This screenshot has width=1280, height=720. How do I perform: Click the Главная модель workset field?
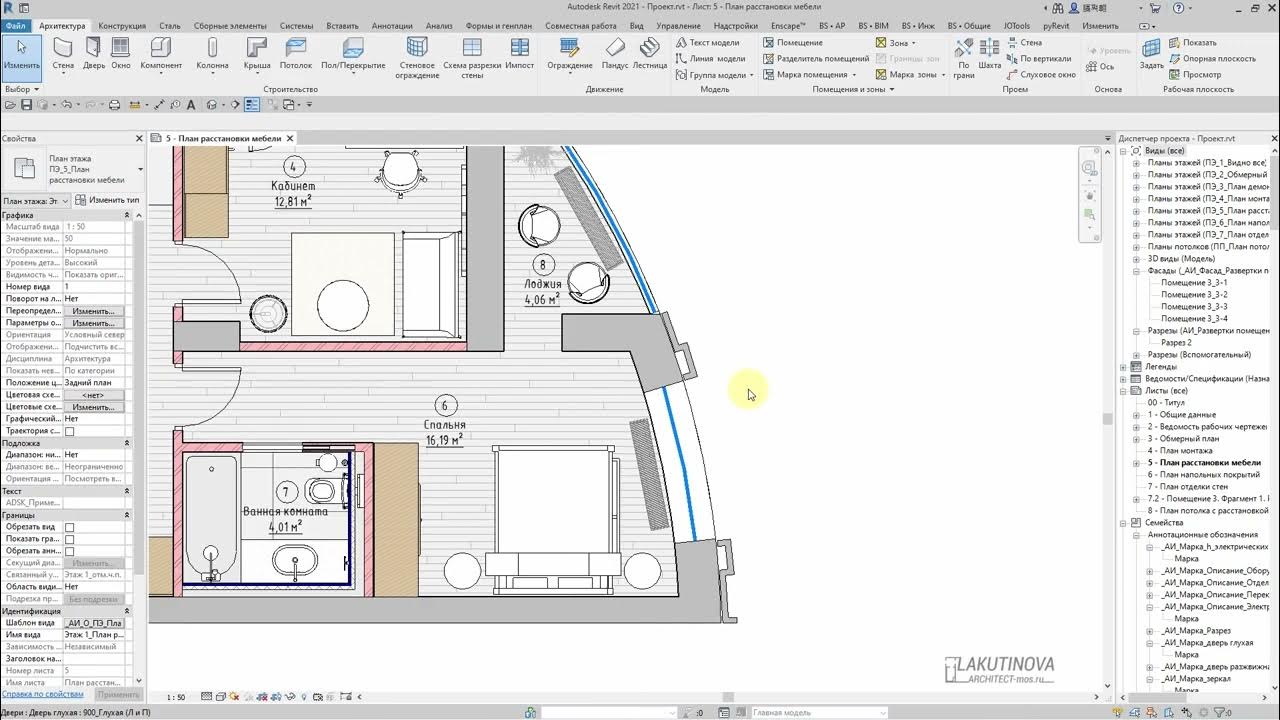point(818,713)
